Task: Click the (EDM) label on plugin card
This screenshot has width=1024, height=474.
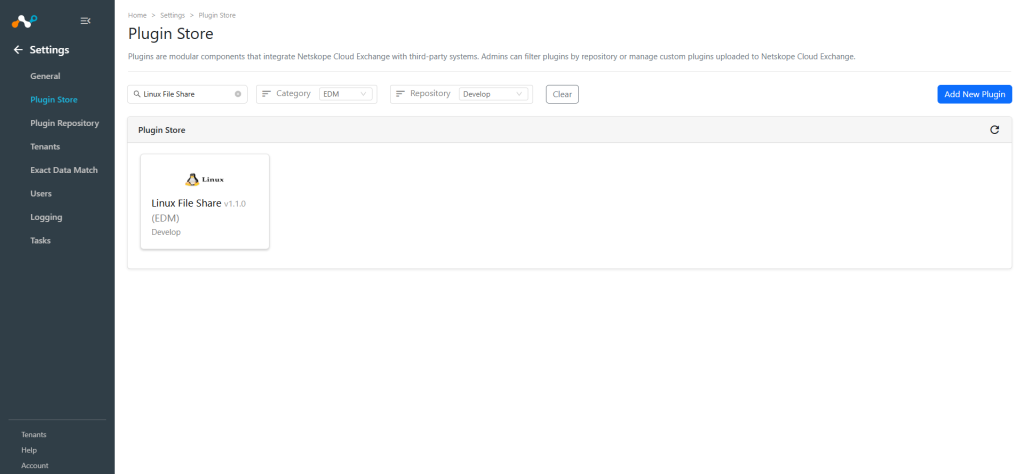Action: (x=165, y=218)
